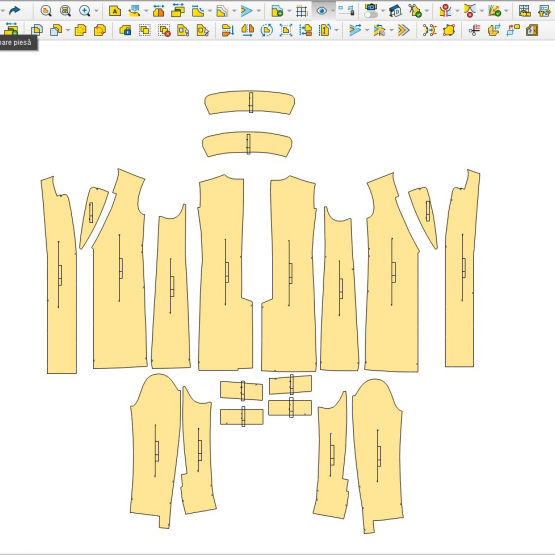This screenshot has height=555, width=555.
Task: Click the lock piece icon with padlock
Action: point(125,30)
